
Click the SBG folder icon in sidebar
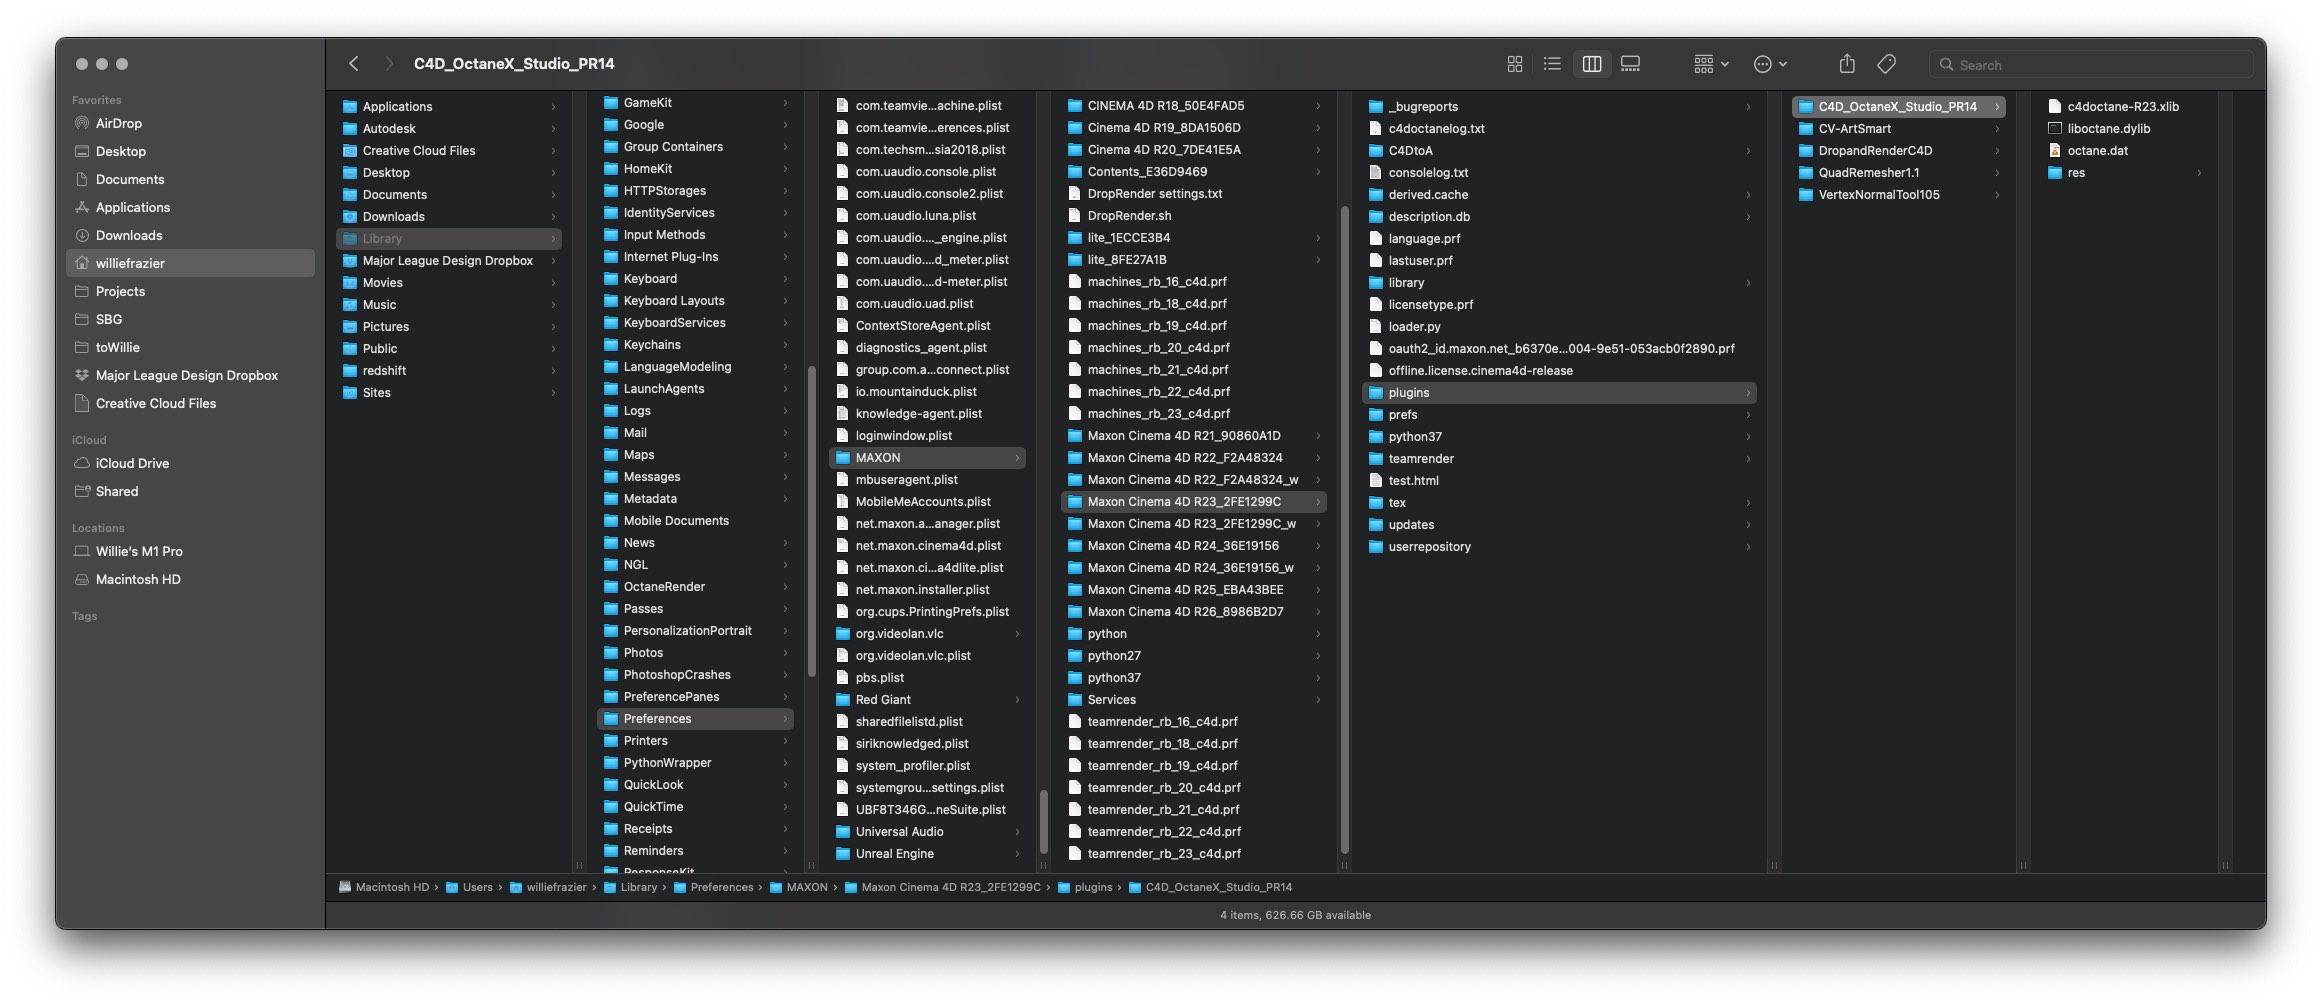(x=82, y=319)
